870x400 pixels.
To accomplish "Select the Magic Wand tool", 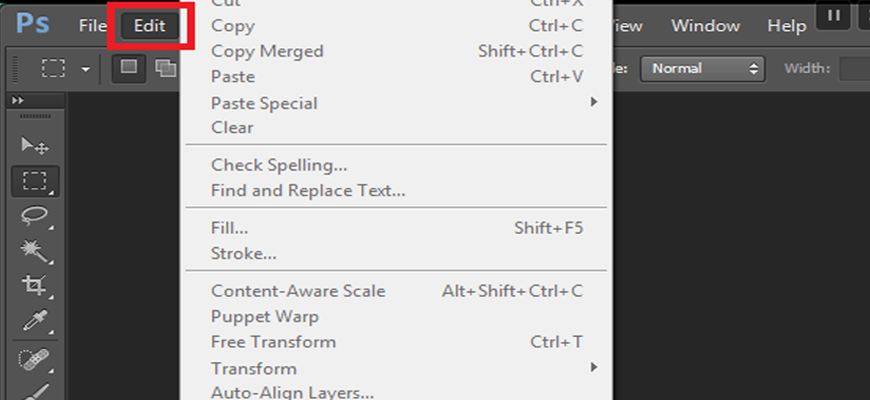I will pyautogui.click(x=35, y=251).
